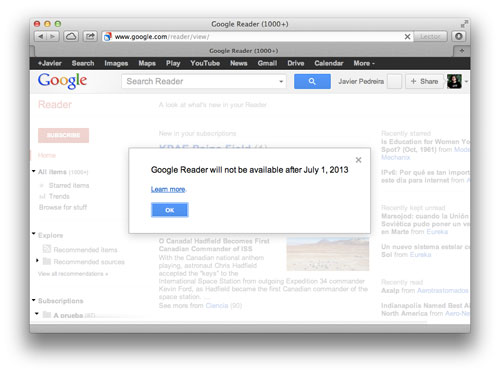Open Drive in the Google bar
500x374 pixels.
(x=296, y=63)
